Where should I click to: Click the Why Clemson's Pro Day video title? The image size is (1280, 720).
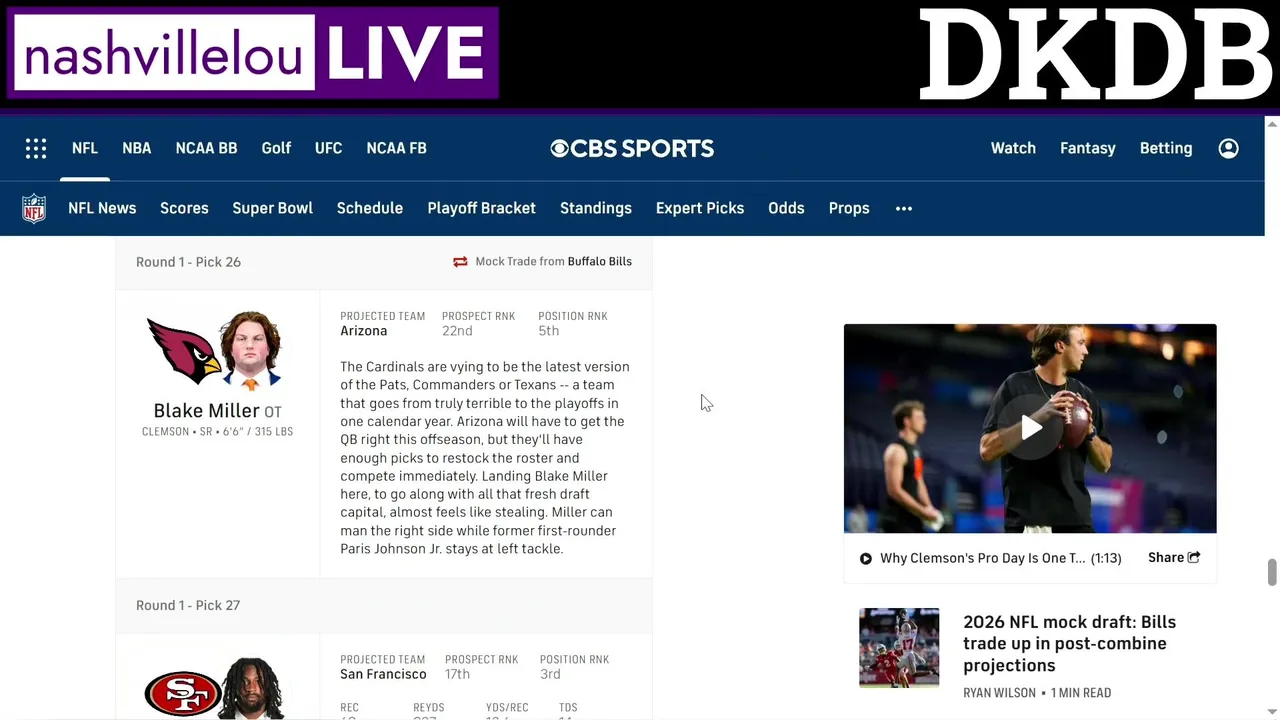(982, 558)
